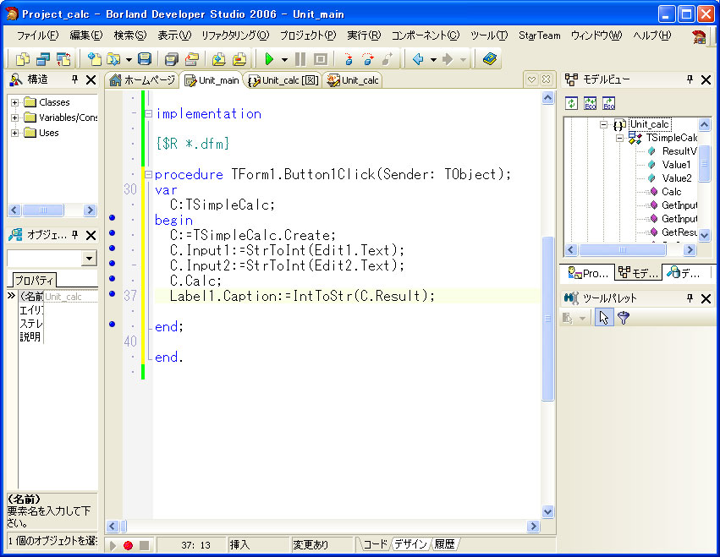The width and height of the screenshot is (720, 557).
Task: Click the editor vertical scrollbar thumb
Action: pyautogui.click(x=548, y=319)
